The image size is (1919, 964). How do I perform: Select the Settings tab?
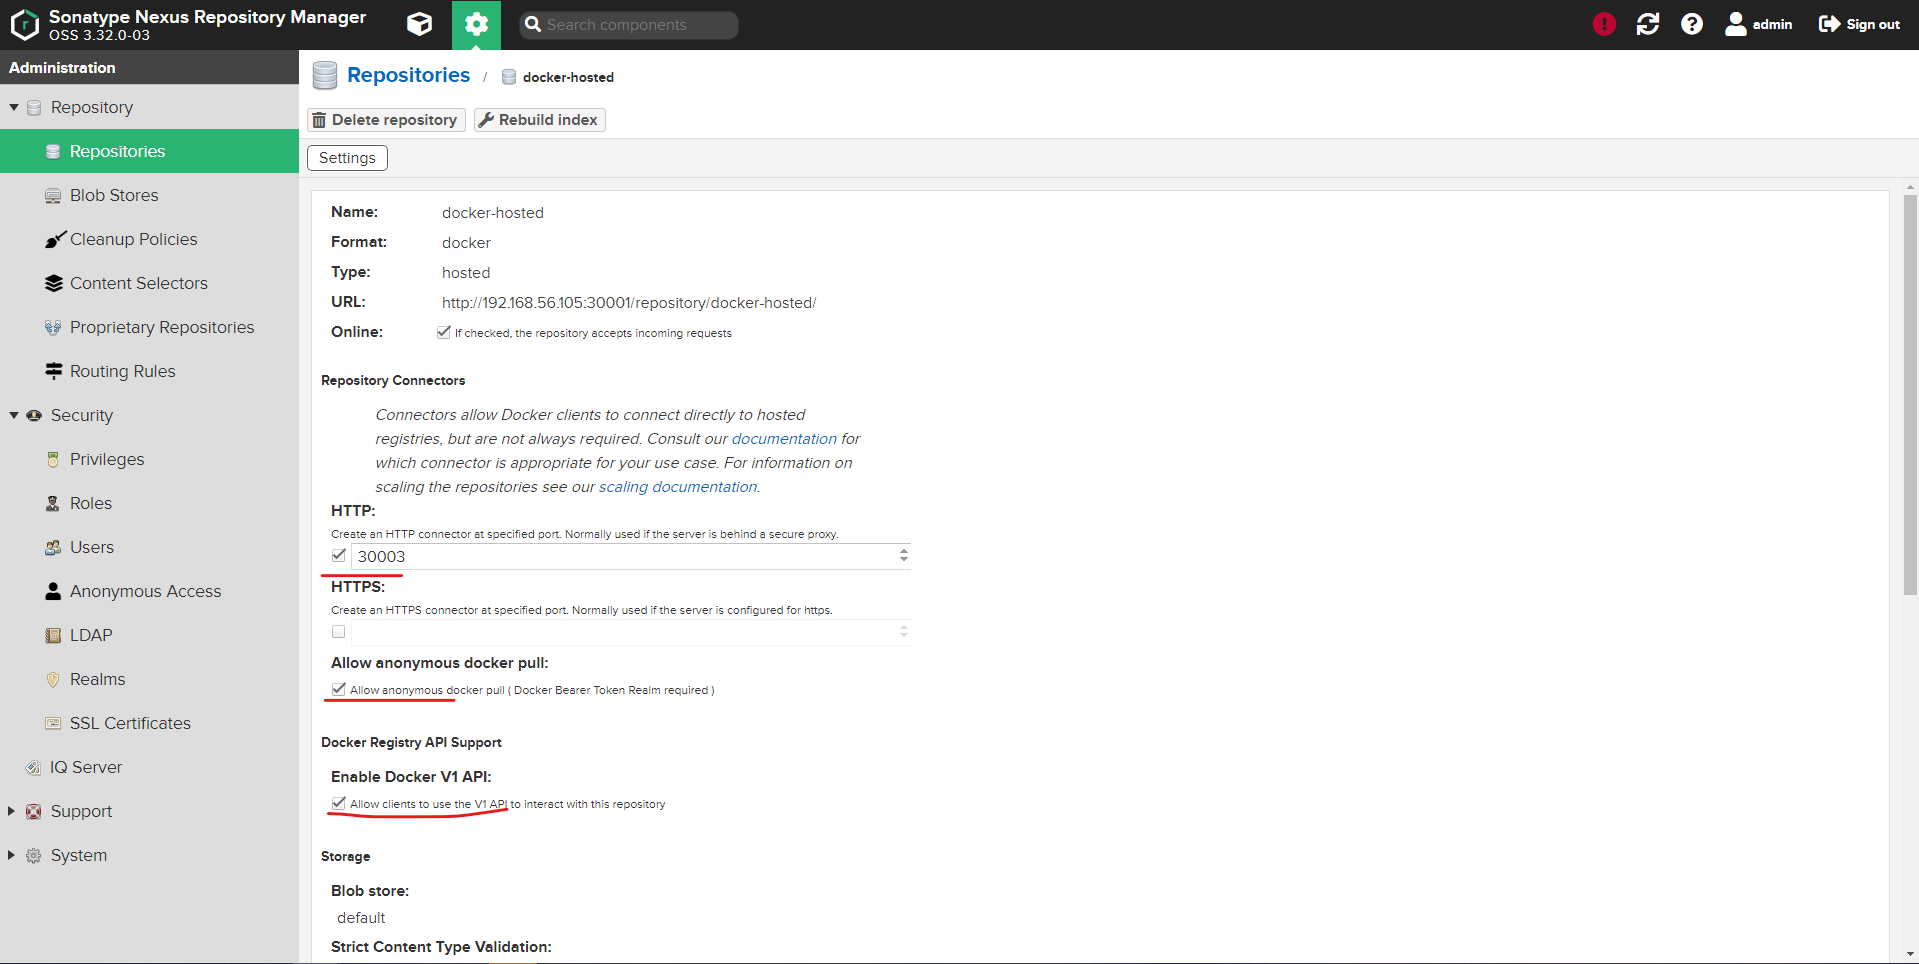[x=347, y=158]
